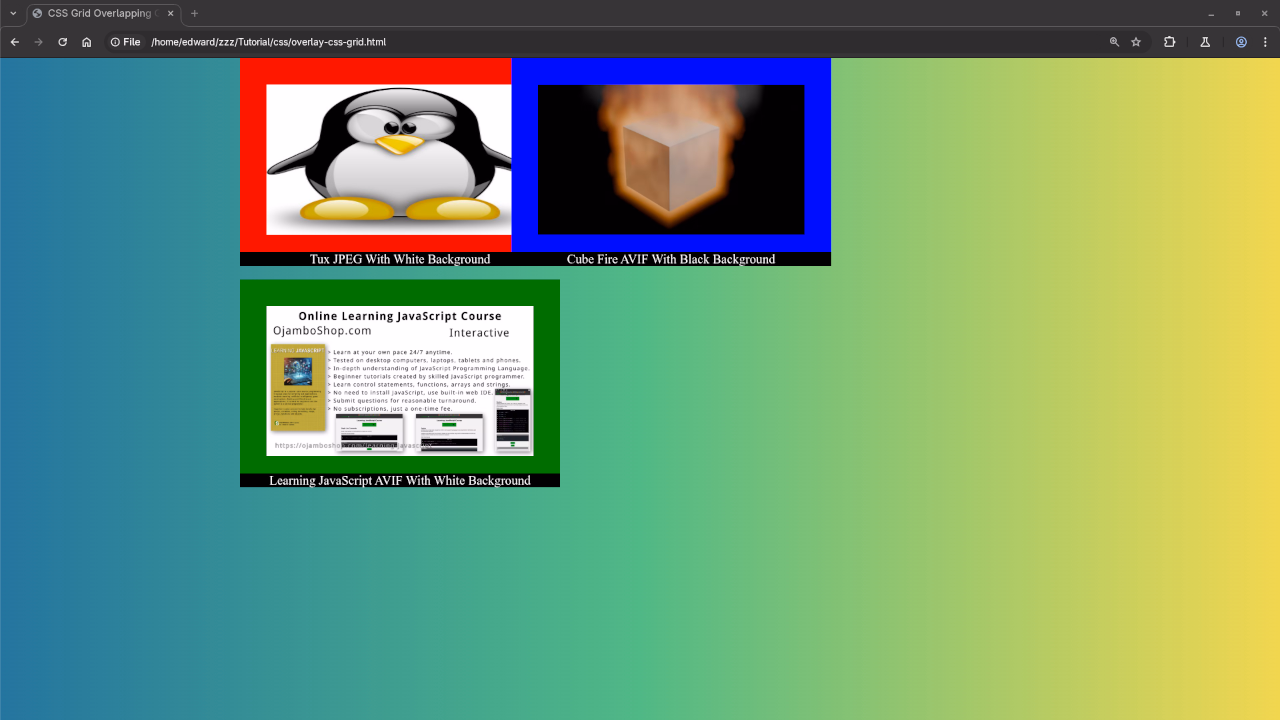Screen dimensions: 1280x720
Task: Open the Chrome Labs flask icon
Action: click(x=1205, y=42)
